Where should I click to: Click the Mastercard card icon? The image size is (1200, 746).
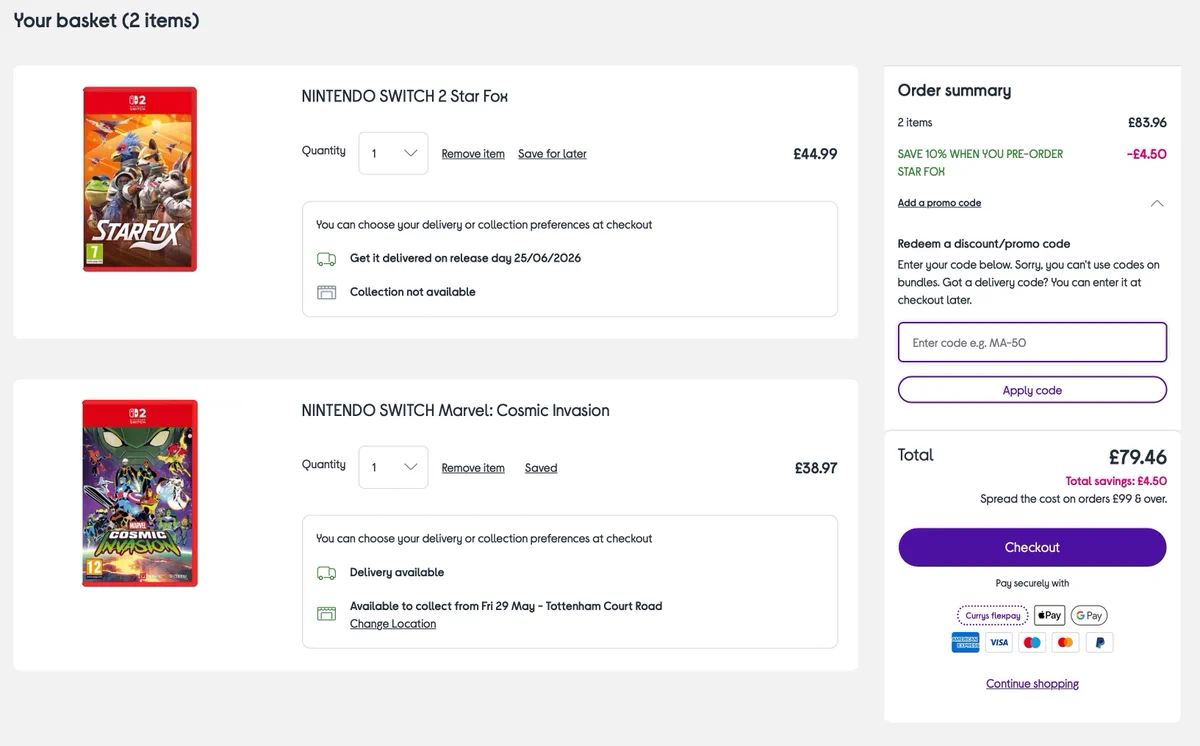1066,643
